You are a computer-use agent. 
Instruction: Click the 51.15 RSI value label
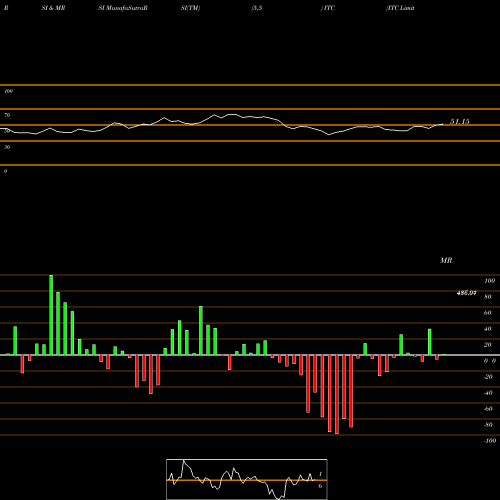click(460, 122)
